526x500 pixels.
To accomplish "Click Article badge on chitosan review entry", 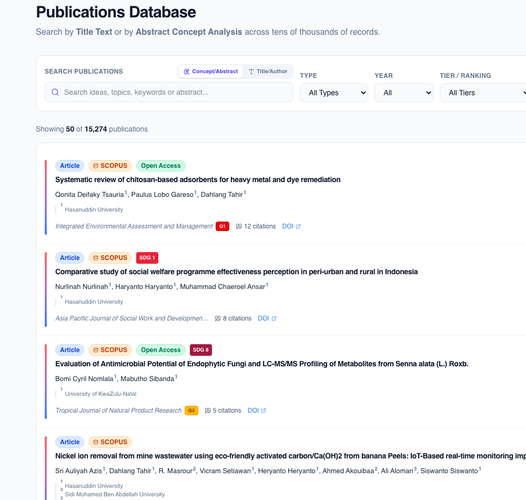I will (69, 166).
